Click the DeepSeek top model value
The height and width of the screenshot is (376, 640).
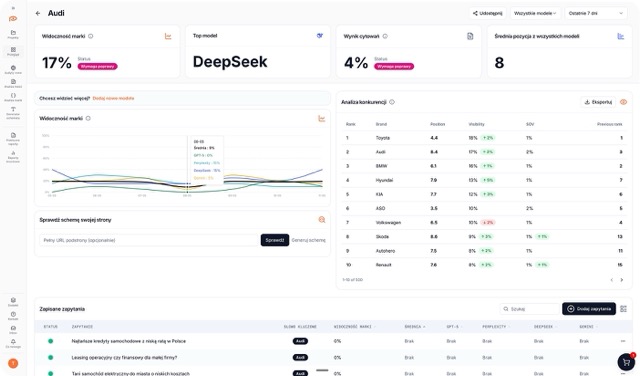(230, 62)
